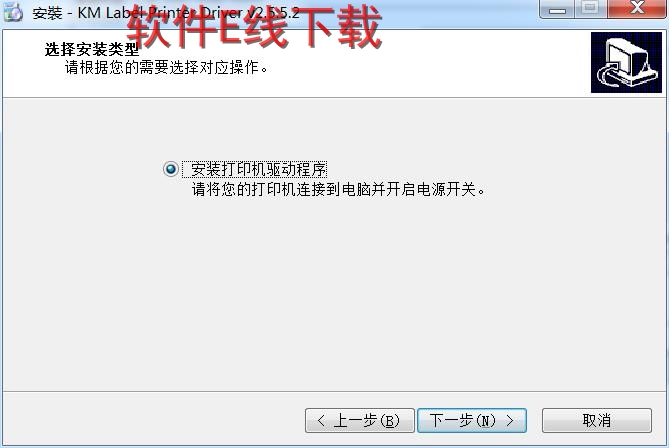Select the 安装打印机驱动程序 radio button
The width and height of the screenshot is (669, 448).
pos(171,169)
